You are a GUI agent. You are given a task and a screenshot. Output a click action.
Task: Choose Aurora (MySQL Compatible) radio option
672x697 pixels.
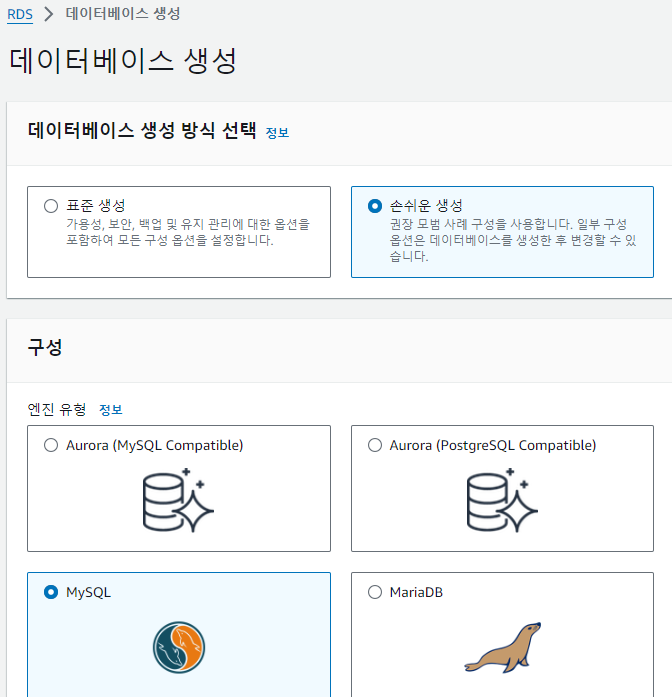coord(51,445)
